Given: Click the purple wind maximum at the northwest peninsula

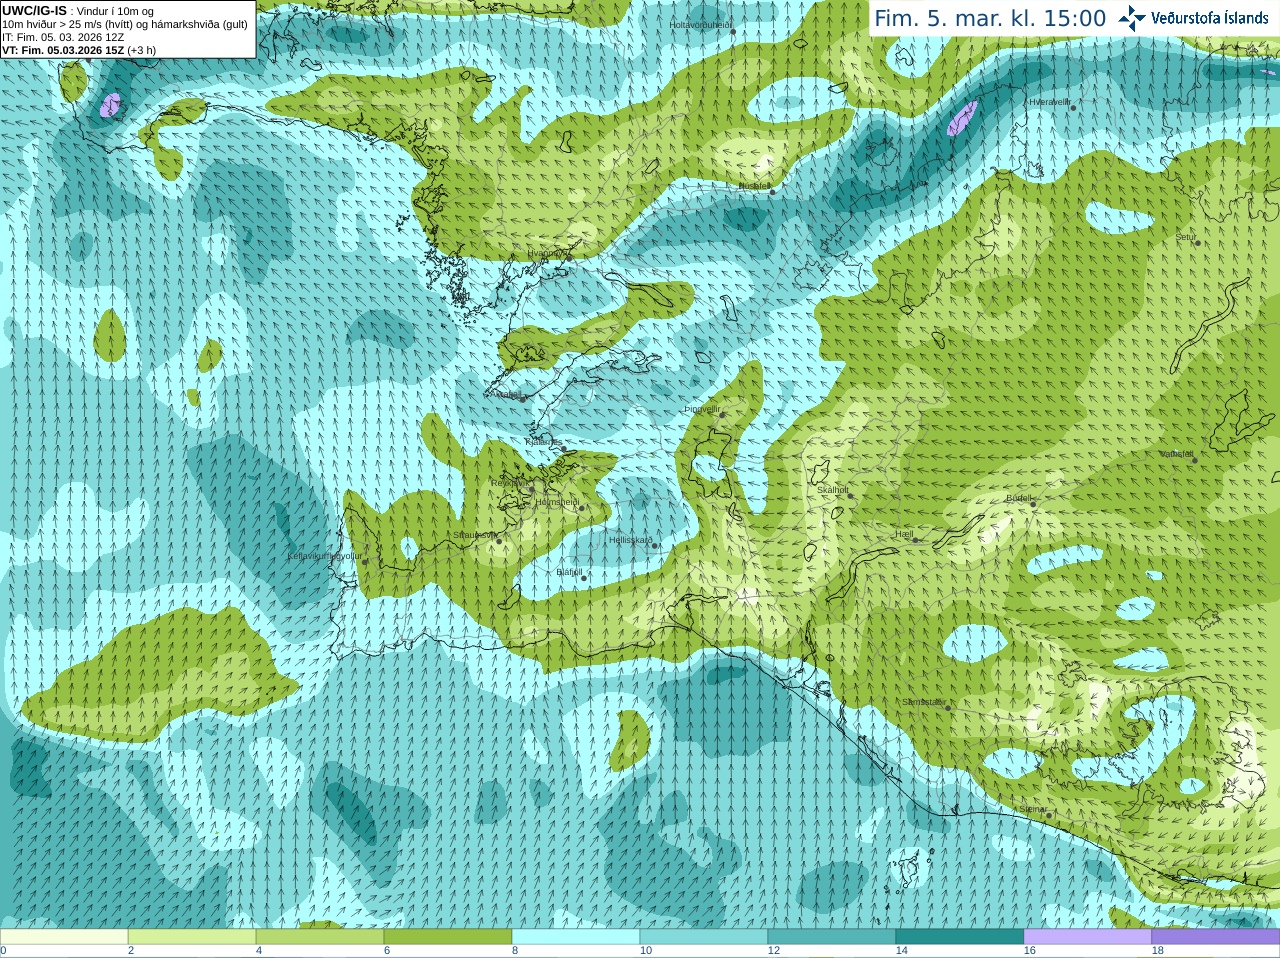Looking at the screenshot, I should [x=111, y=105].
